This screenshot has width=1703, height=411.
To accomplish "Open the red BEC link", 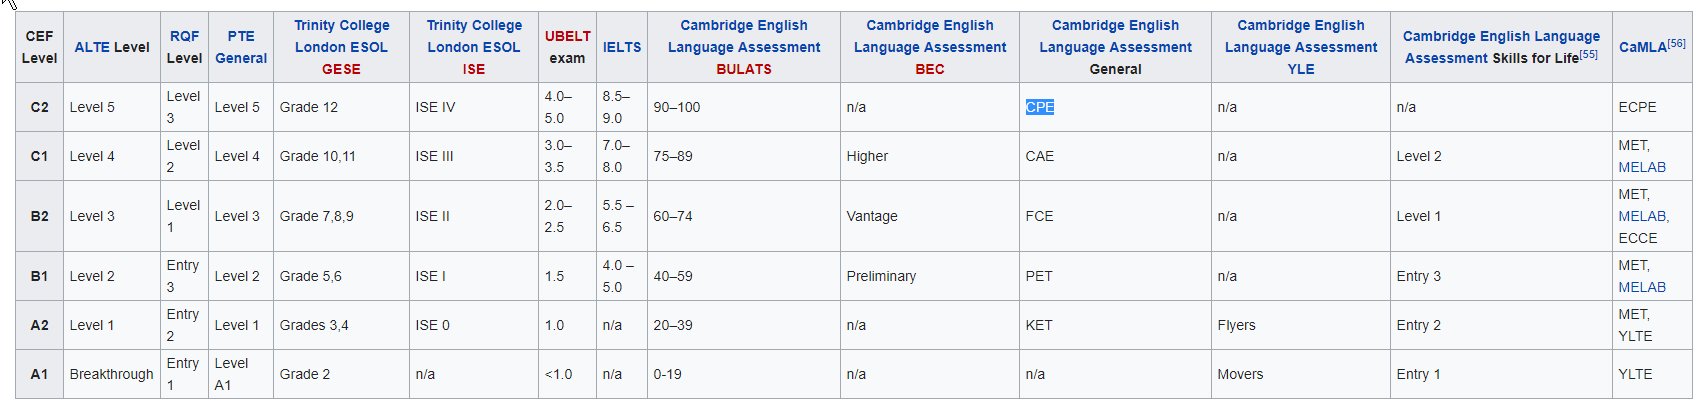I will [x=930, y=69].
